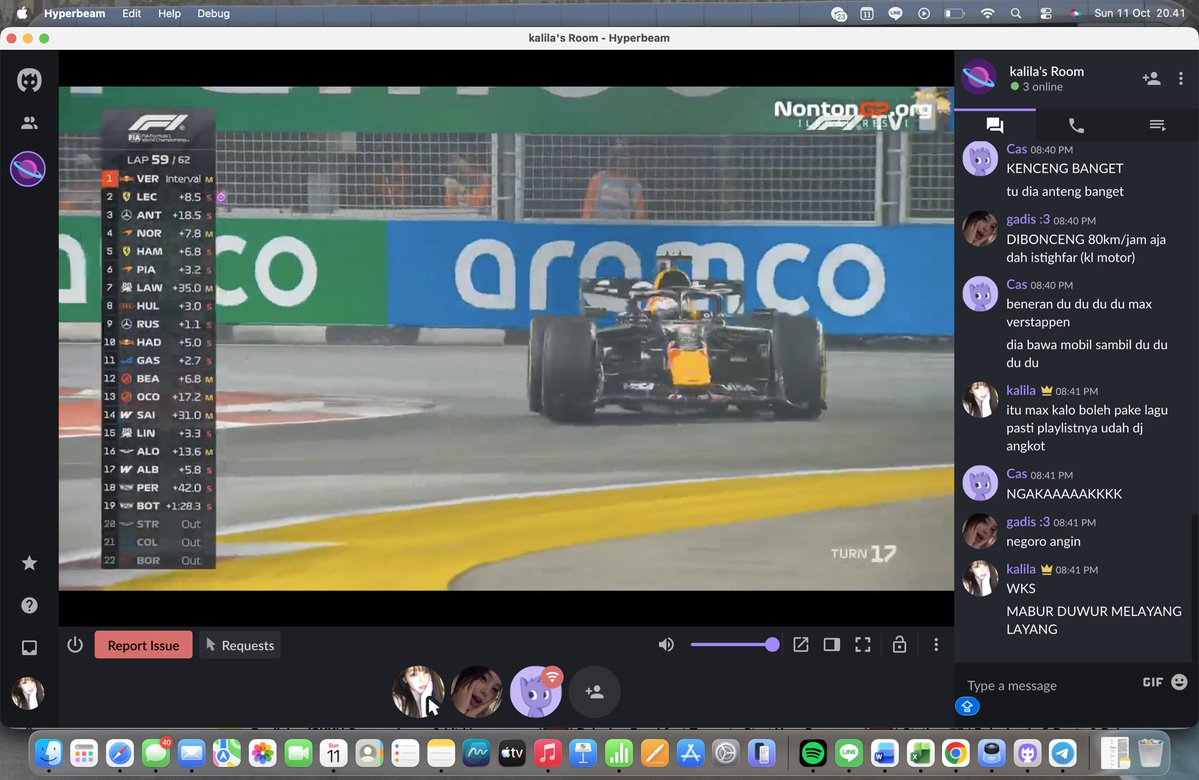1199x780 pixels.
Task: Toggle the chat side panel view
Action: 831,645
